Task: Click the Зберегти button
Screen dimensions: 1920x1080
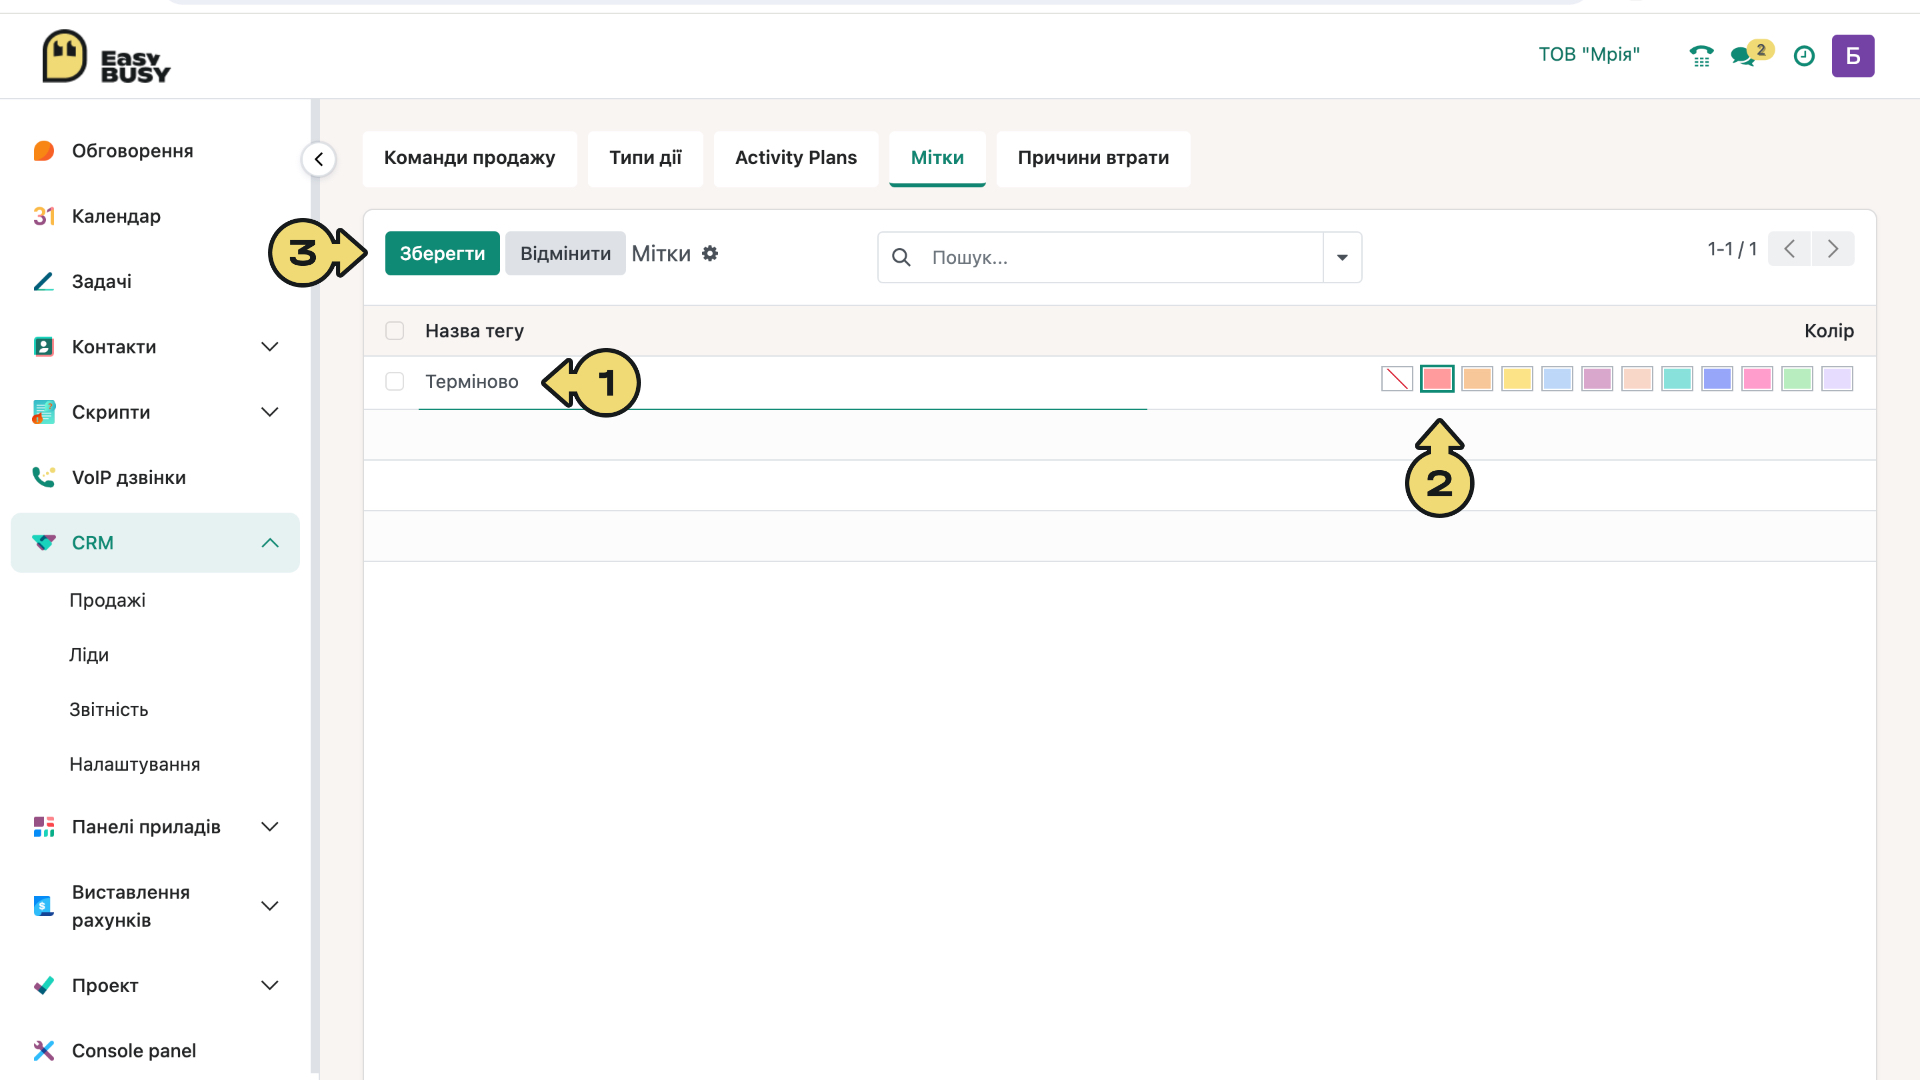Action: coord(442,254)
